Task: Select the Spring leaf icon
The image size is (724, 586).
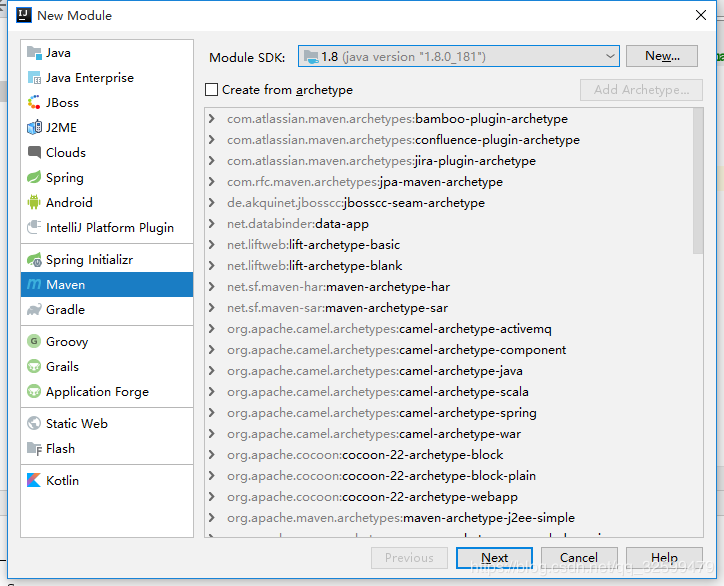Action: click(34, 178)
